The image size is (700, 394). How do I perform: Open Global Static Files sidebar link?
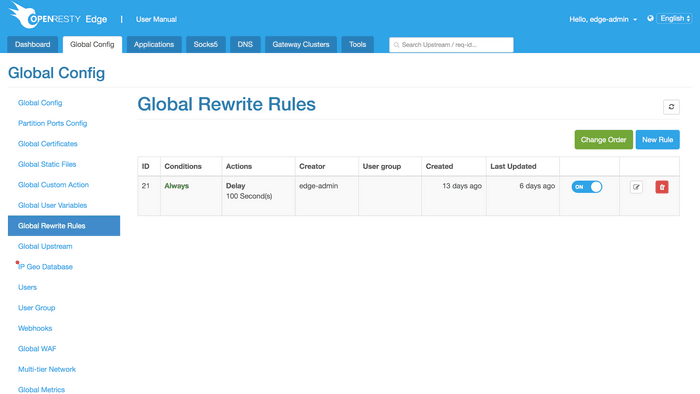[47, 164]
